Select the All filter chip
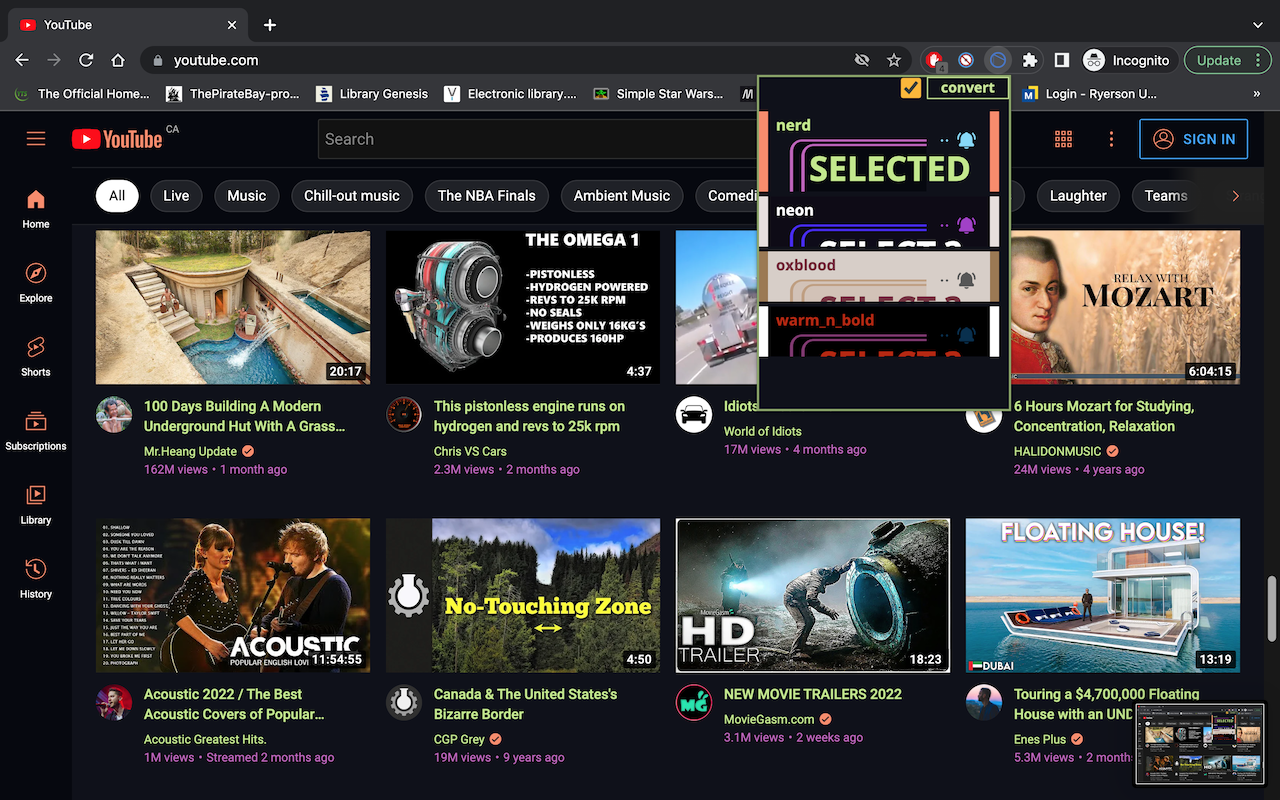1280x800 pixels. click(117, 196)
